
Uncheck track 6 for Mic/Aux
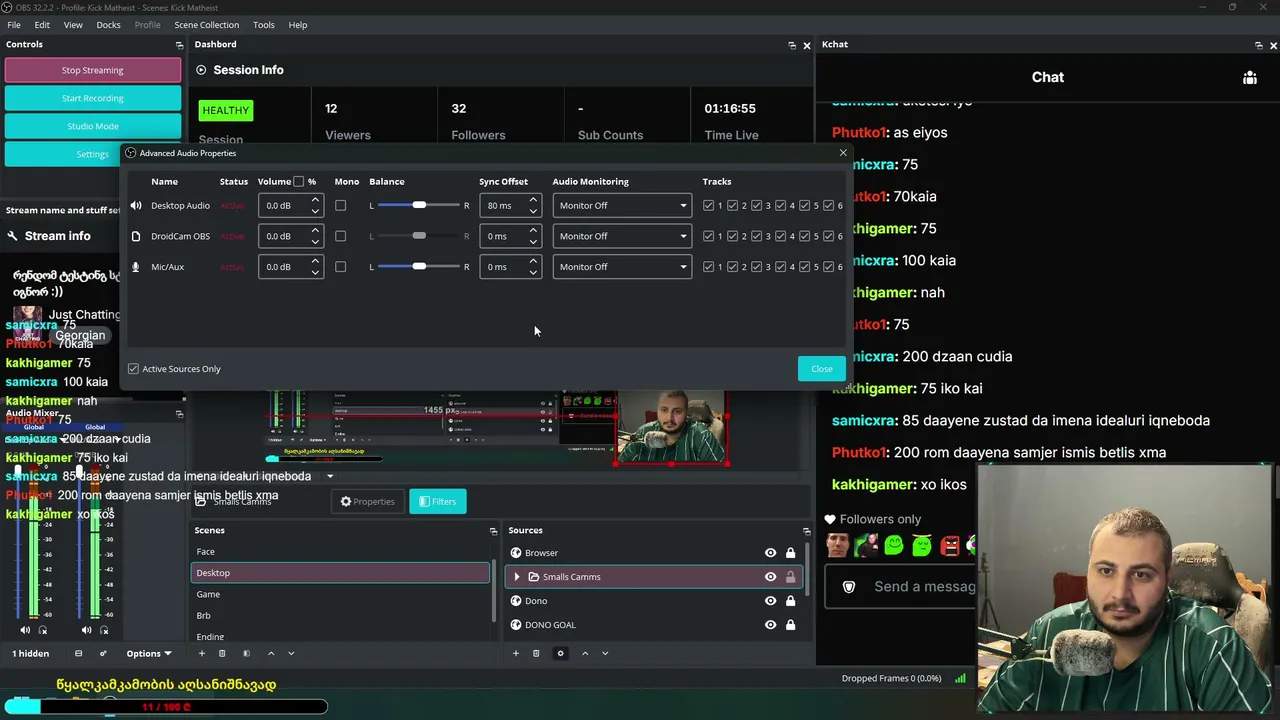829,267
